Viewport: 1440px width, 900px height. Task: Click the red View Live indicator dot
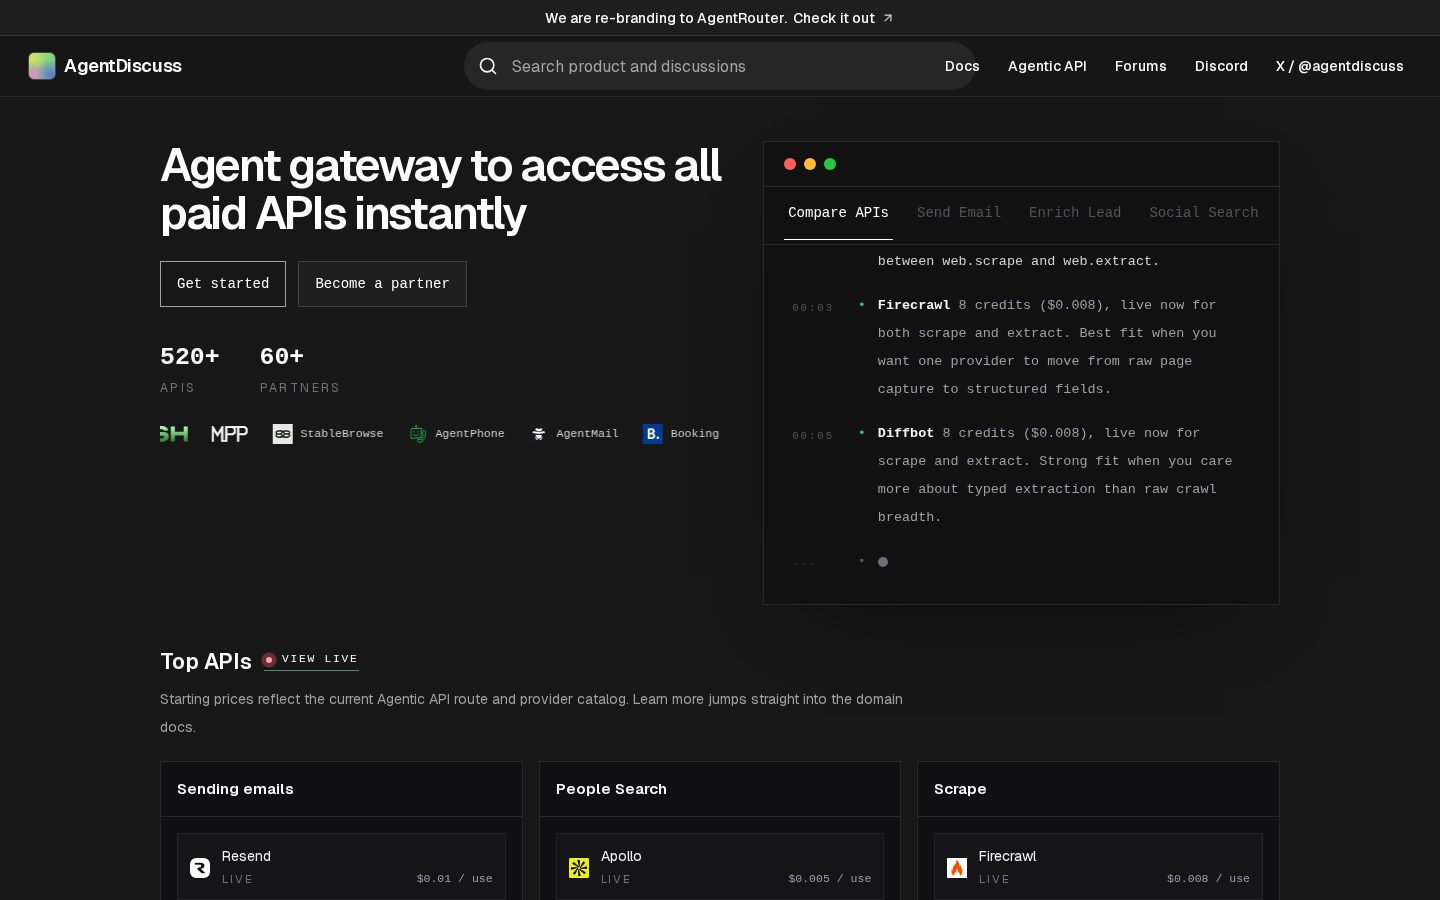coord(269,660)
